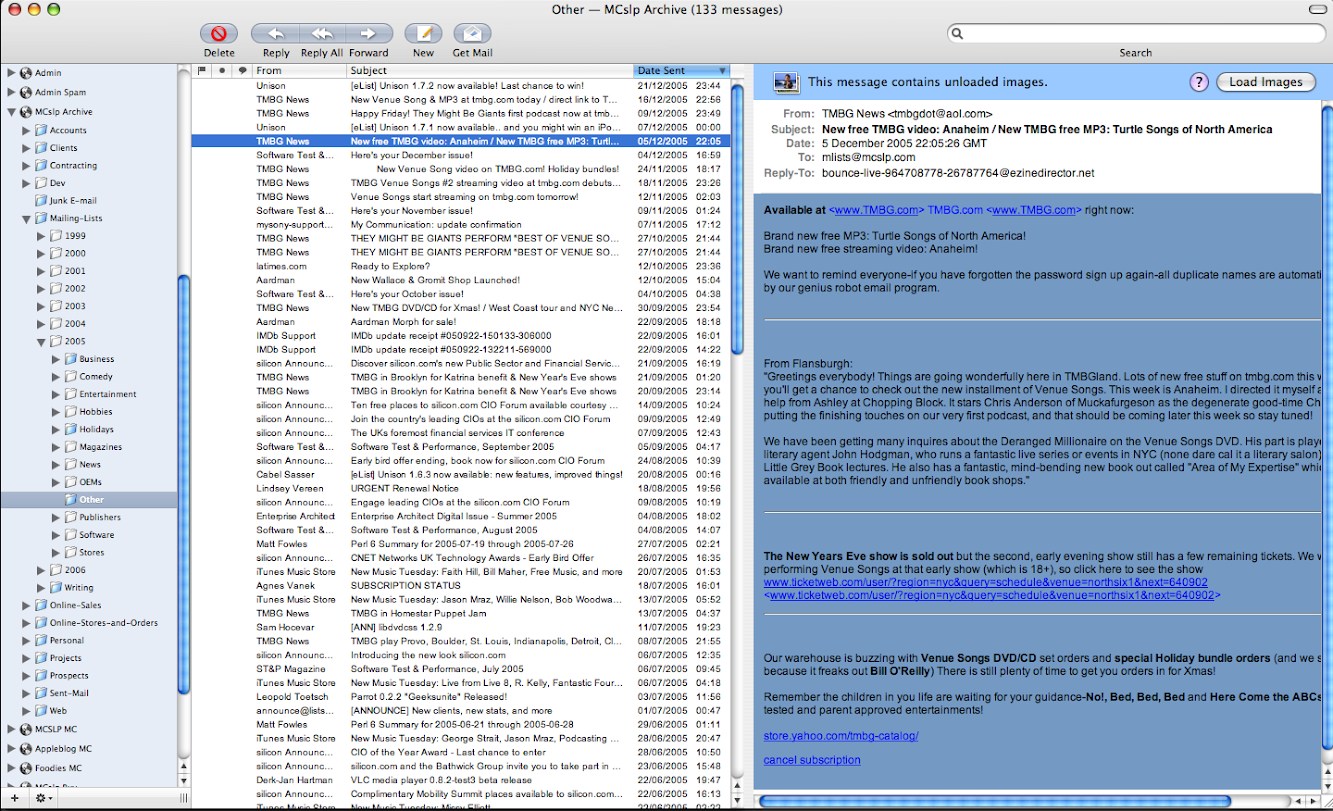Click the Appleblog MC globe icon
1333x811 pixels.
coord(26,748)
